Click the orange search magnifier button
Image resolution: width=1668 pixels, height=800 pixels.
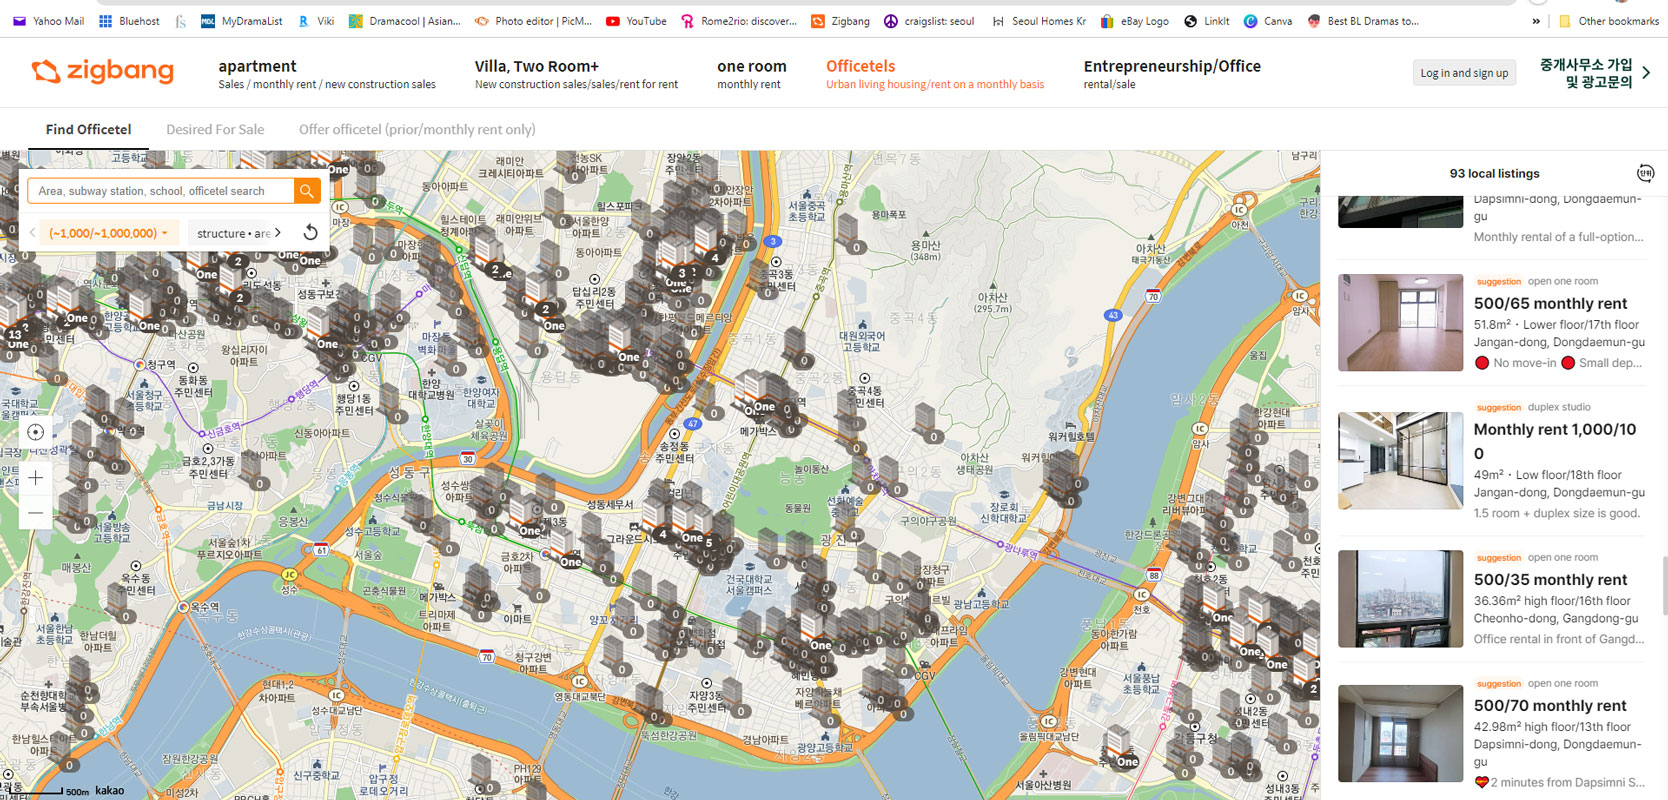coord(307,191)
